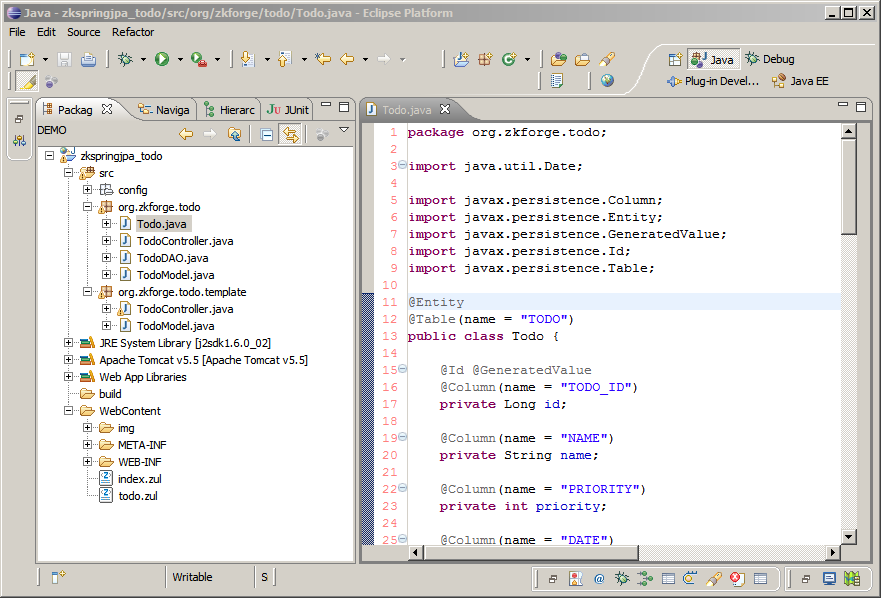The image size is (881, 598).
Task: Expand the WEB-INF folder
Action: pos(88,461)
